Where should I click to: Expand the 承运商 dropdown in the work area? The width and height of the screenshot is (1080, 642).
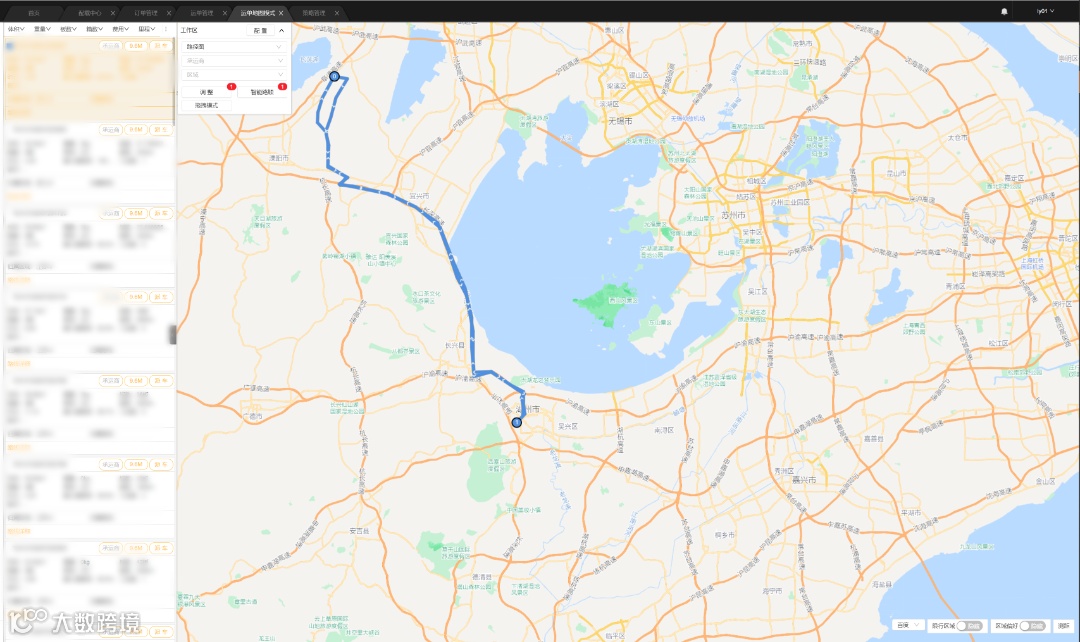pos(234,61)
